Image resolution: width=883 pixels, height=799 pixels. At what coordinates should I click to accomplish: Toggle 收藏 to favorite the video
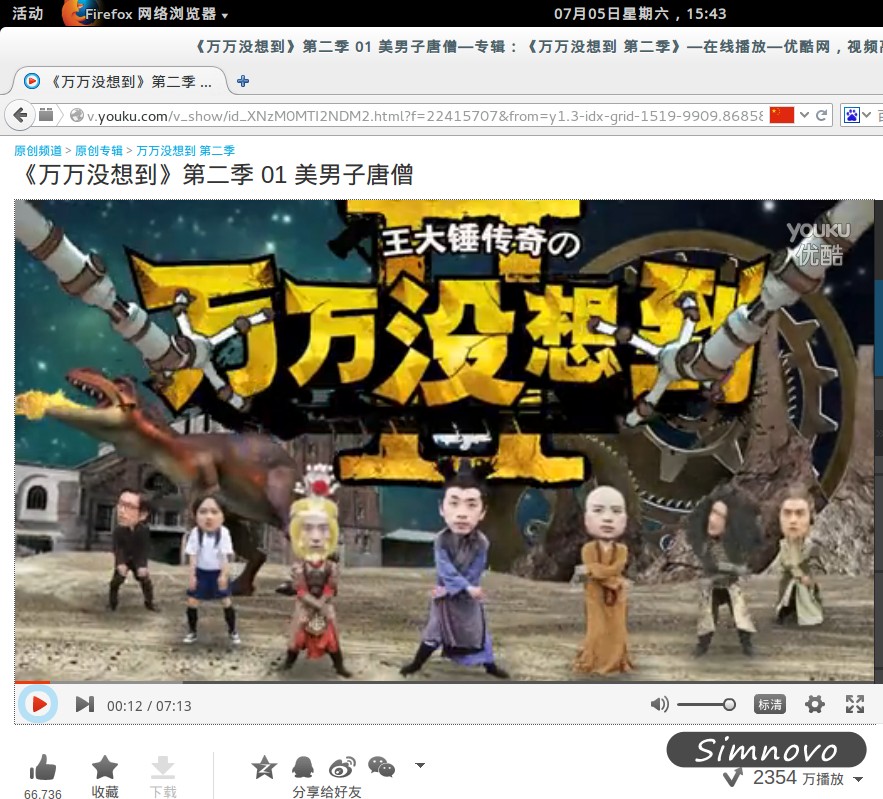click(104, 770)
